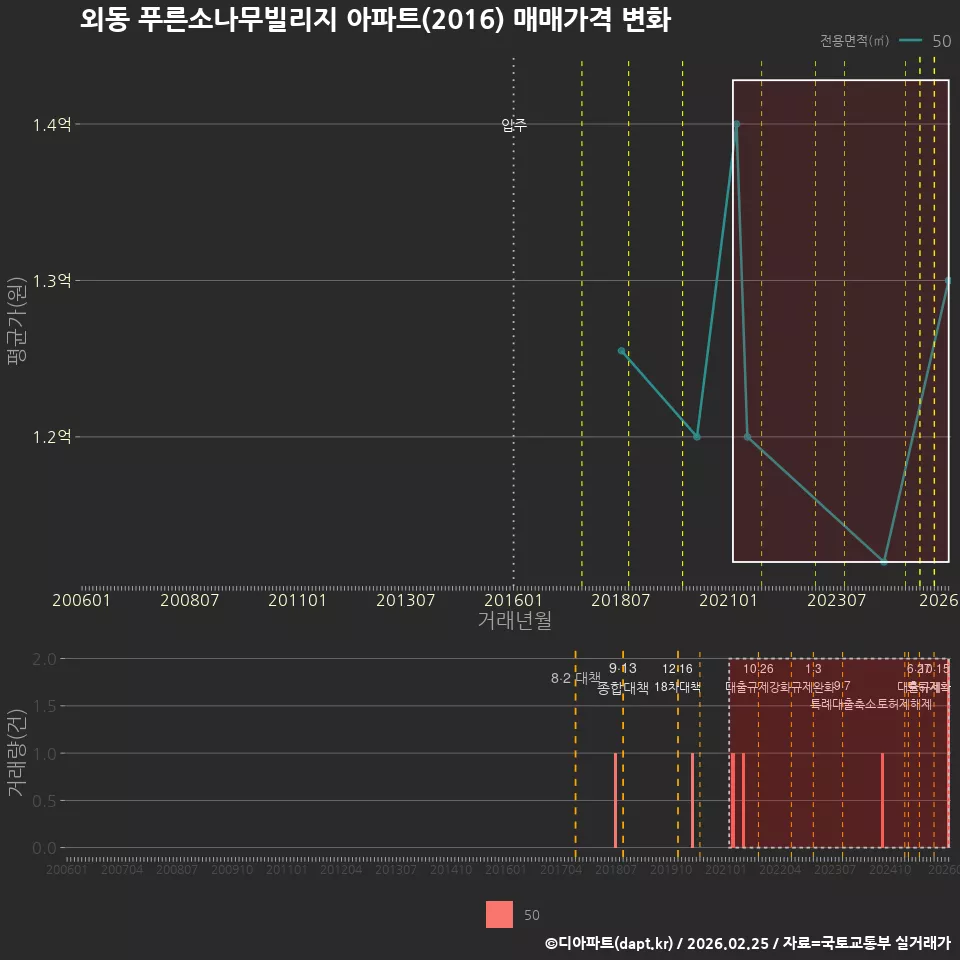Click 201101 on the price chart x-axis
The width and height of the screenshot is (960, 960).
click(x=298, y=600)
